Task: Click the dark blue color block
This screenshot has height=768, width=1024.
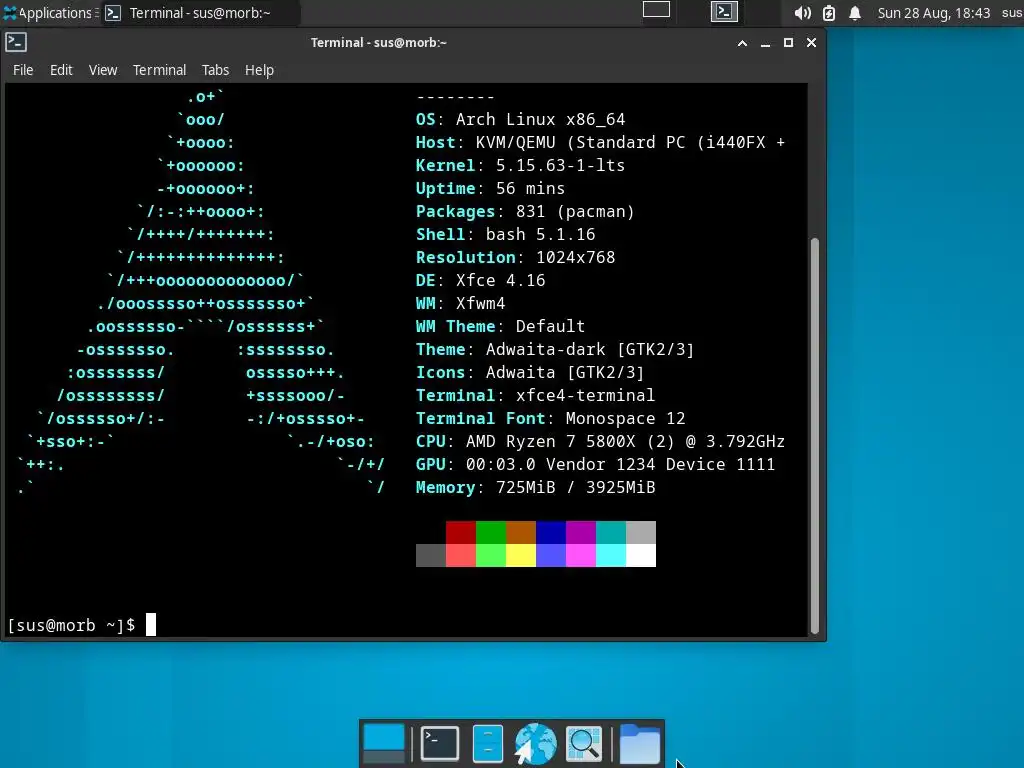Action: pos(551,532)
